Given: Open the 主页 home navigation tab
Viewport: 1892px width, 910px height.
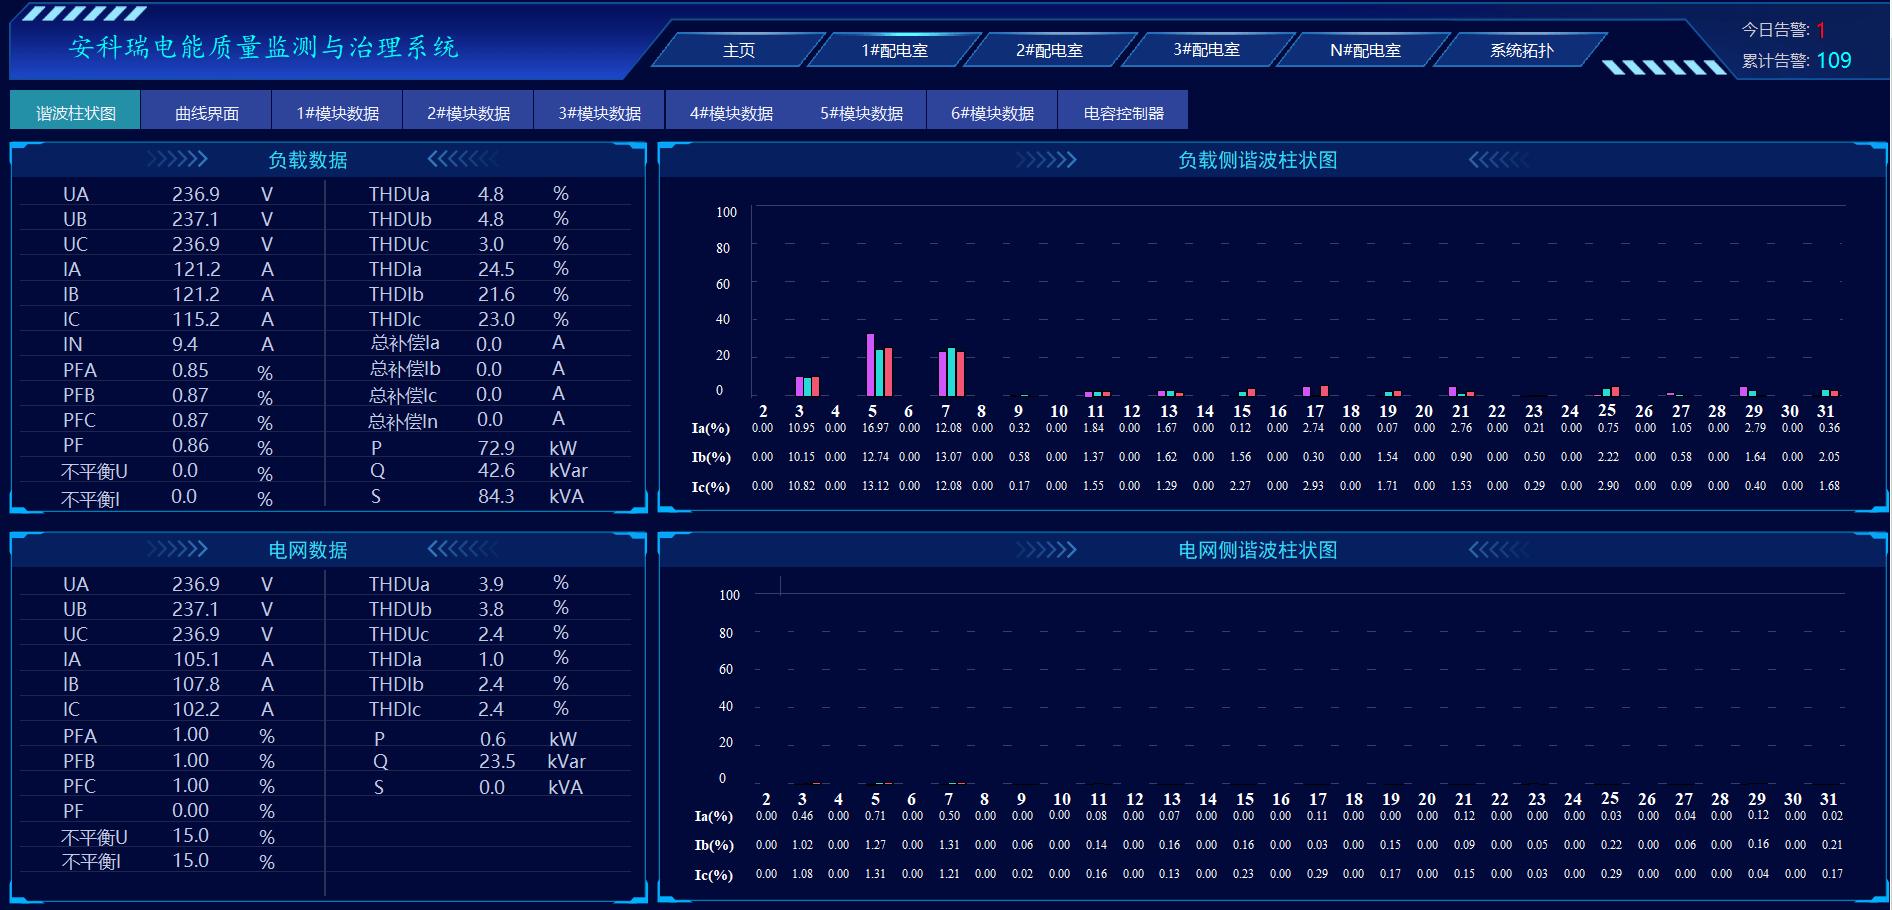Looking at the screenshot, I should pos(738,50).
